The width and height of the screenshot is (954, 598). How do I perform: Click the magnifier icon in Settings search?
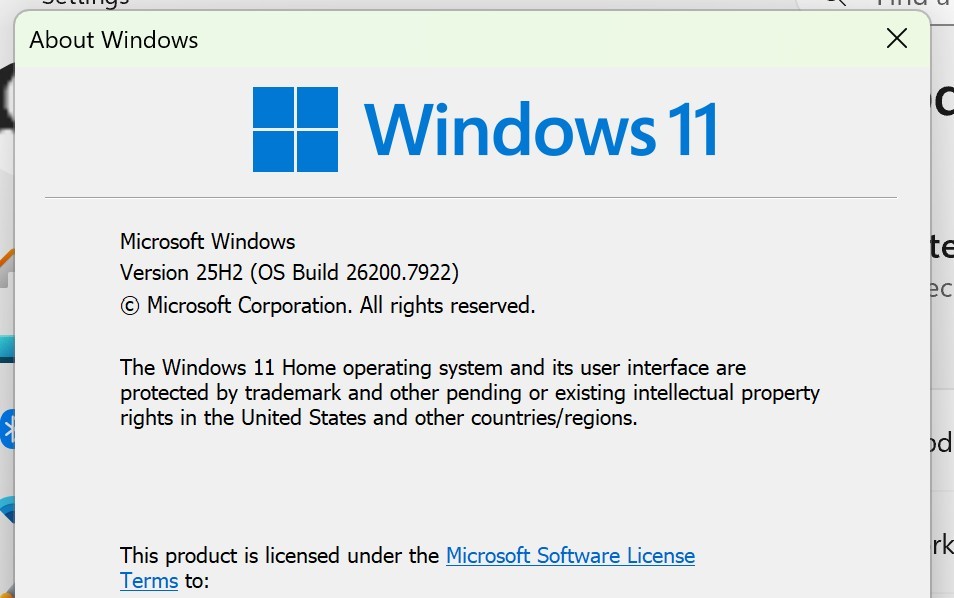click(837, 3)
